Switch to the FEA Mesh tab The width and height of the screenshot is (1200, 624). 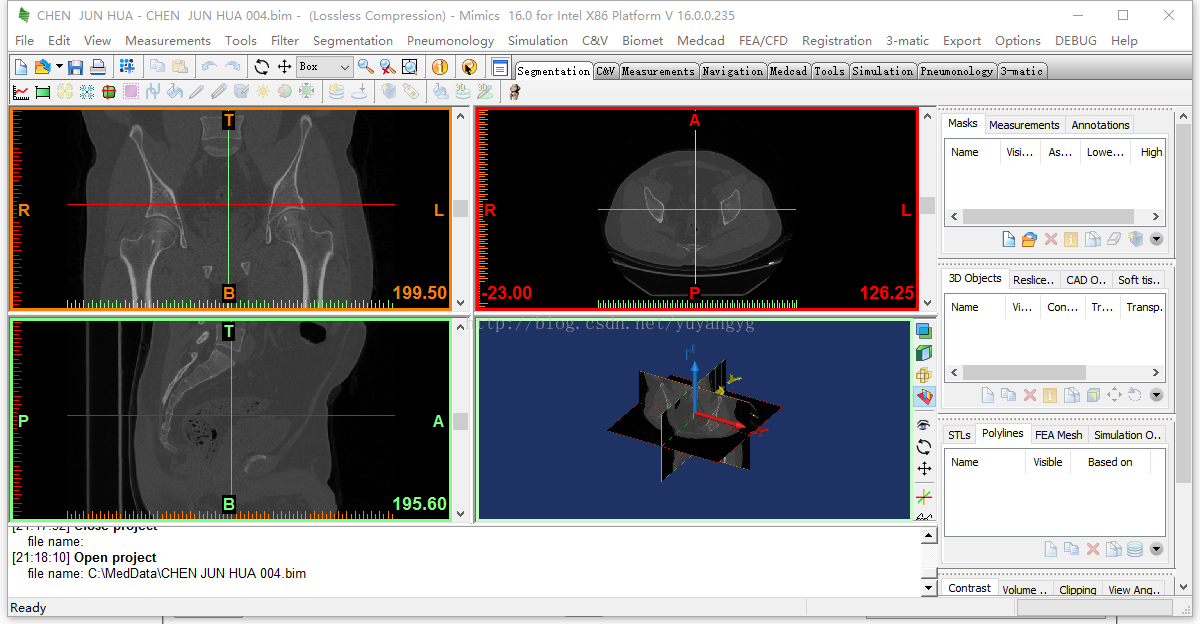click(1058, 434)
